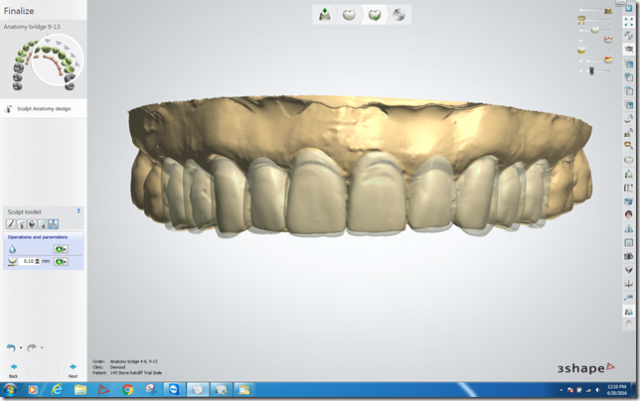Click the third cube view icon
This screenshot has width=640, height=401.
coord(629,91)
